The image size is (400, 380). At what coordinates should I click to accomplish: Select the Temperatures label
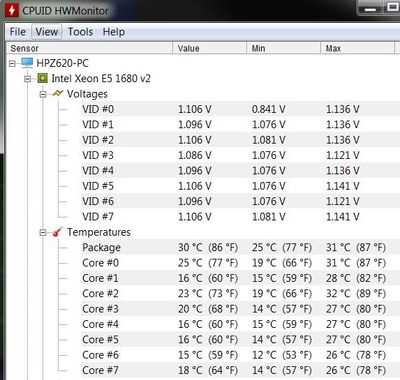point(99,232)
